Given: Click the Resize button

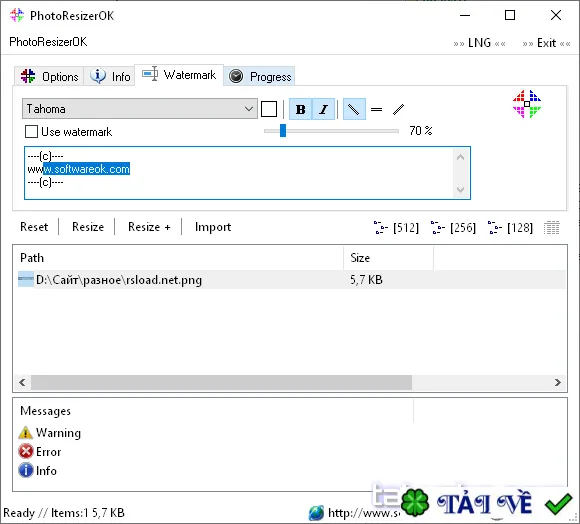Looking at the screenshot, I should [88, 227].
